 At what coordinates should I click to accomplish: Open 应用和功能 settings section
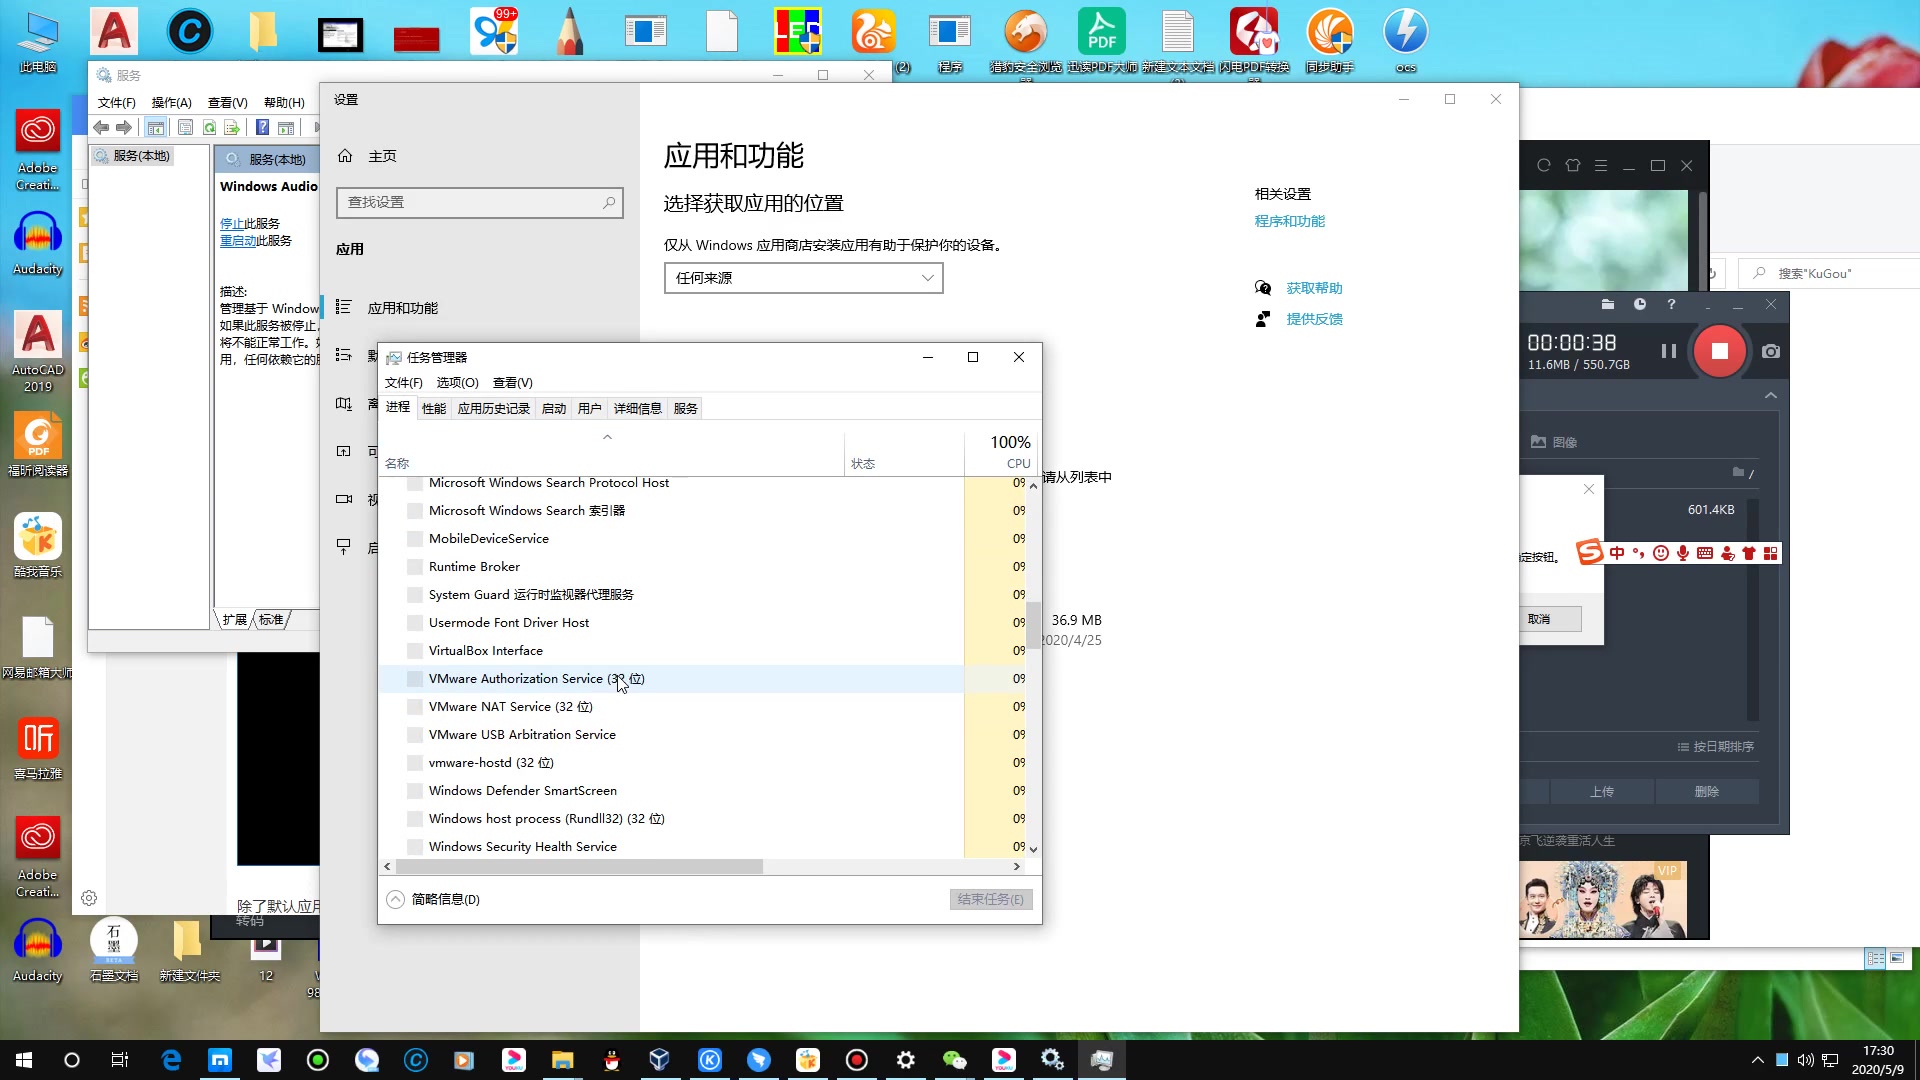coord(404,307)
